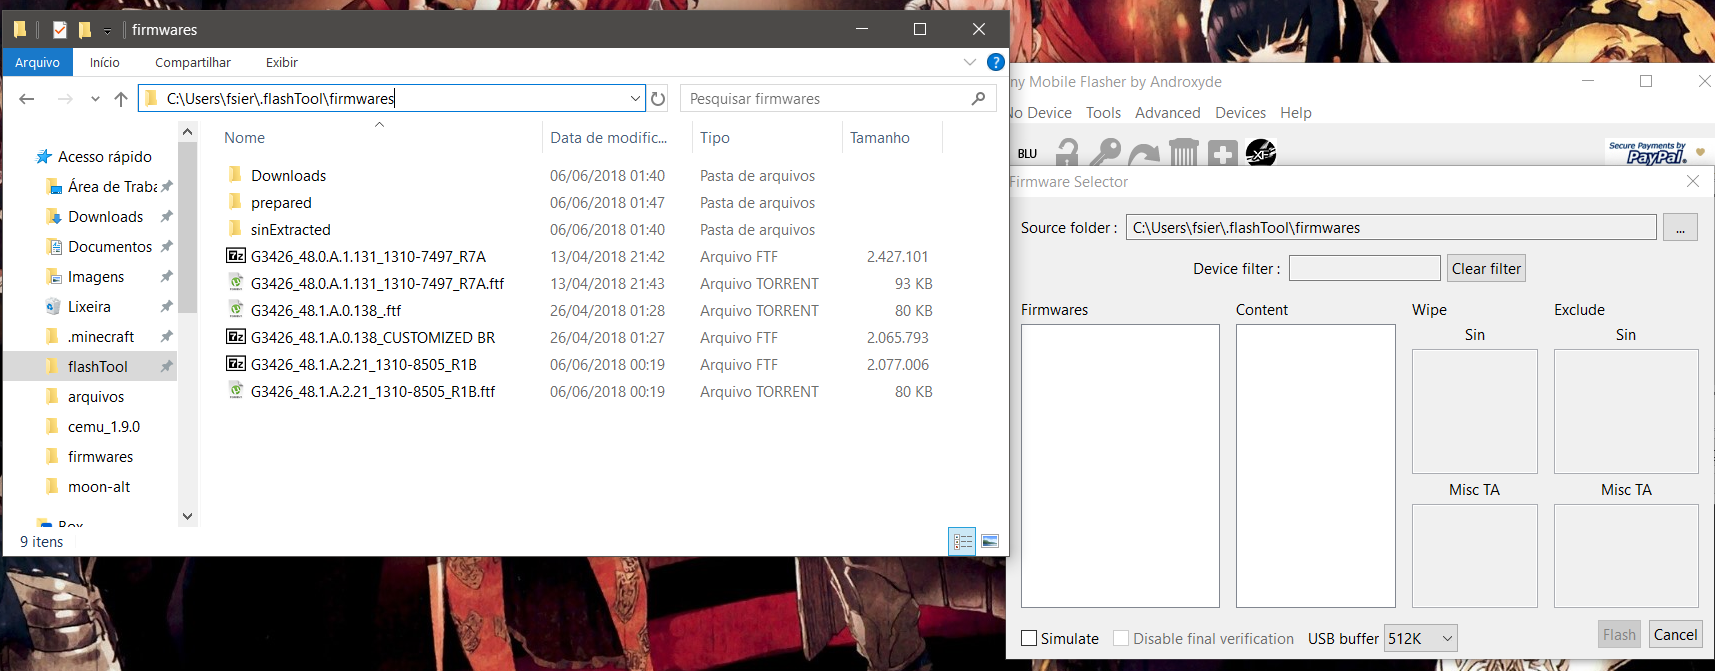Open the Início ribbon tab

[104, 62]
